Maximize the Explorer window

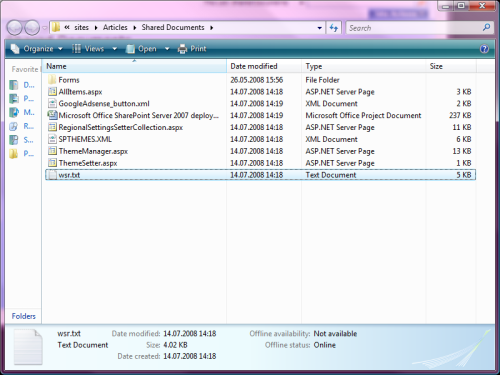click(x=461, y=6)
